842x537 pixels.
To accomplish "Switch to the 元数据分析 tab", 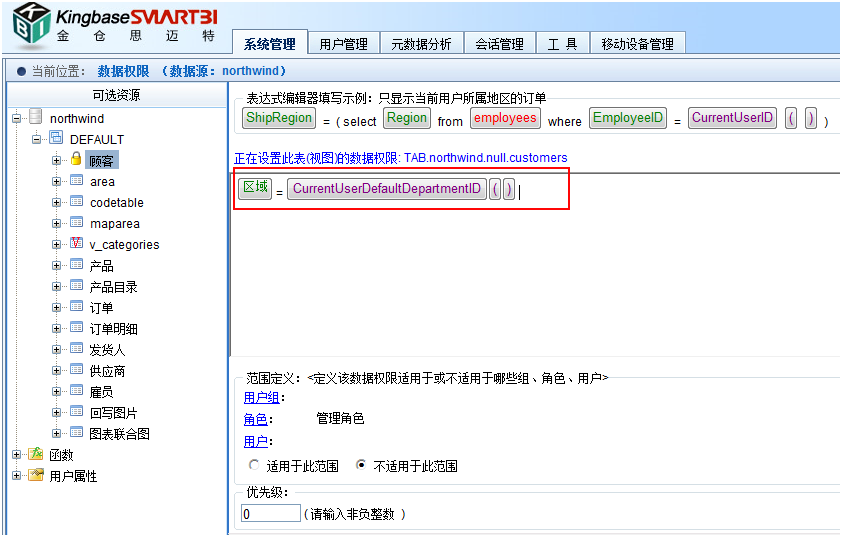I will (421, 43).
